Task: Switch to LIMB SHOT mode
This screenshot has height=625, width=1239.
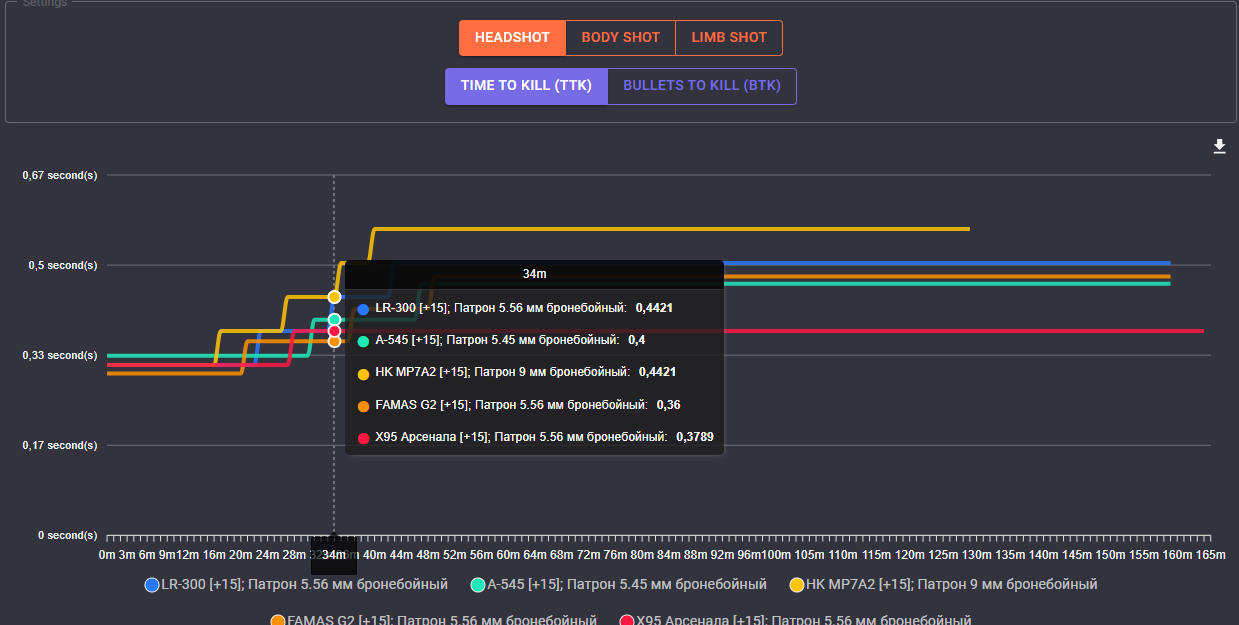Action: [729, 38]
